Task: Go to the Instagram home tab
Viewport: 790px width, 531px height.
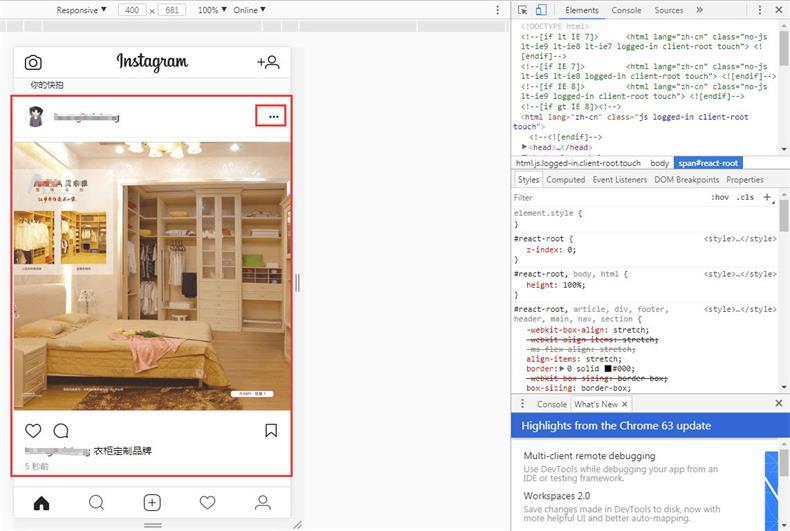Action: point(41,503)
